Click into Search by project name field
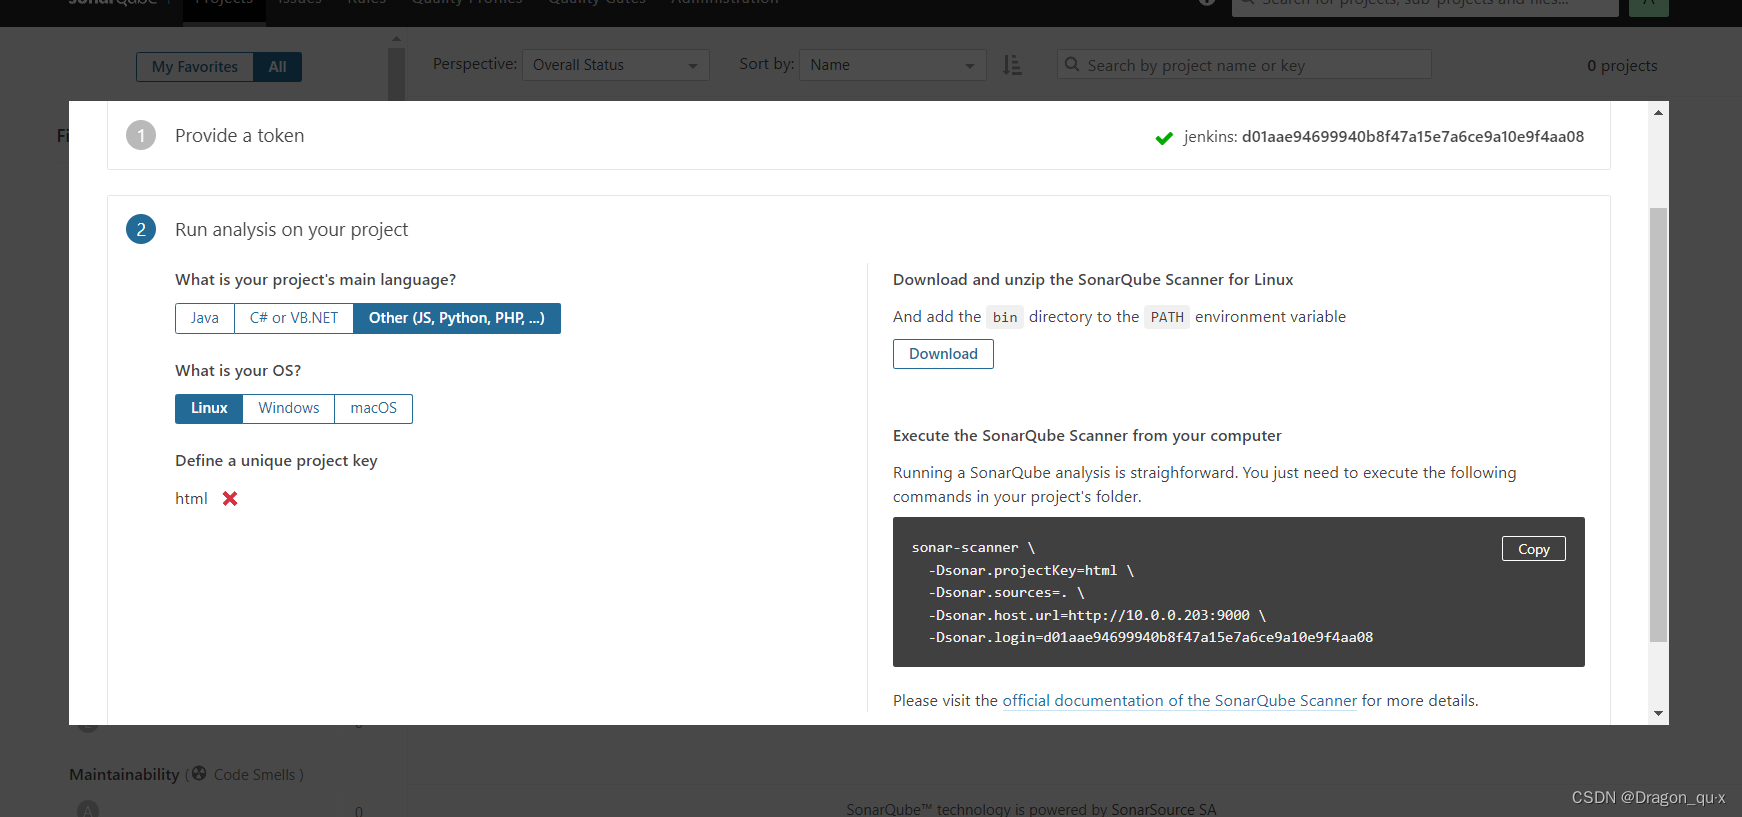1742x817 pixels. point(1244,65)
